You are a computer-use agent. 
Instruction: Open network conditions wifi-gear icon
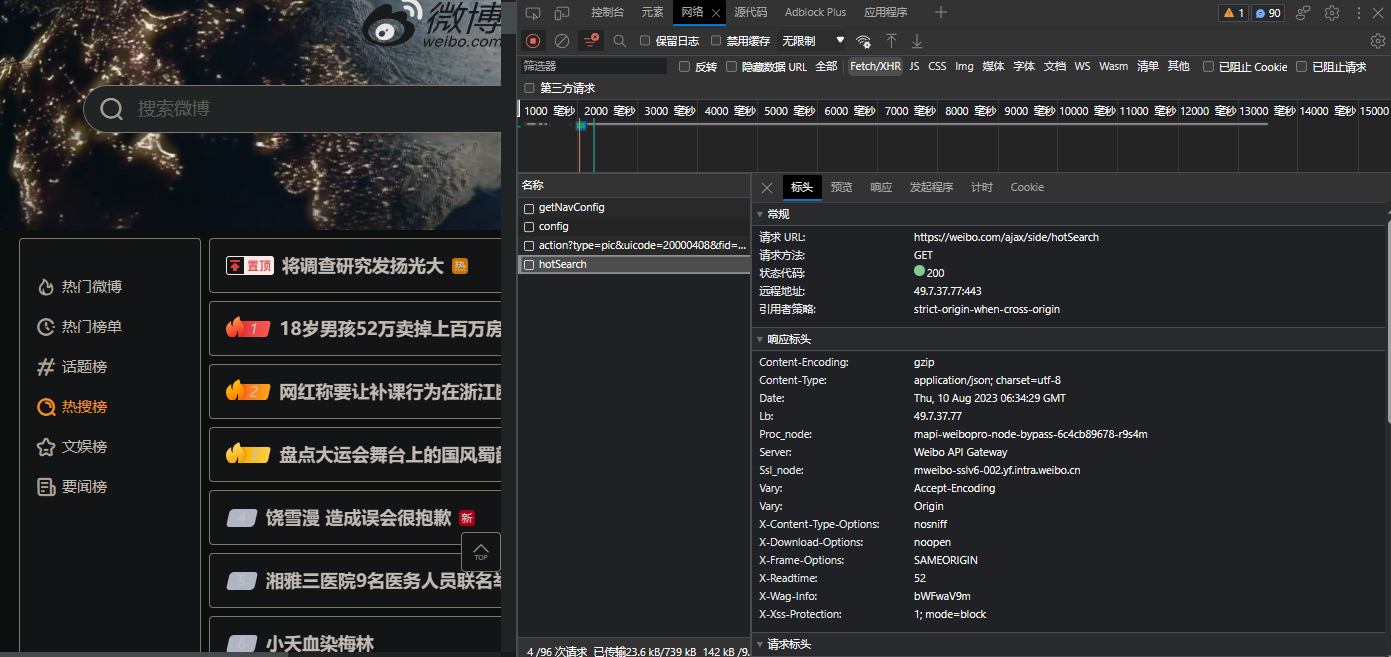(863, 41)
